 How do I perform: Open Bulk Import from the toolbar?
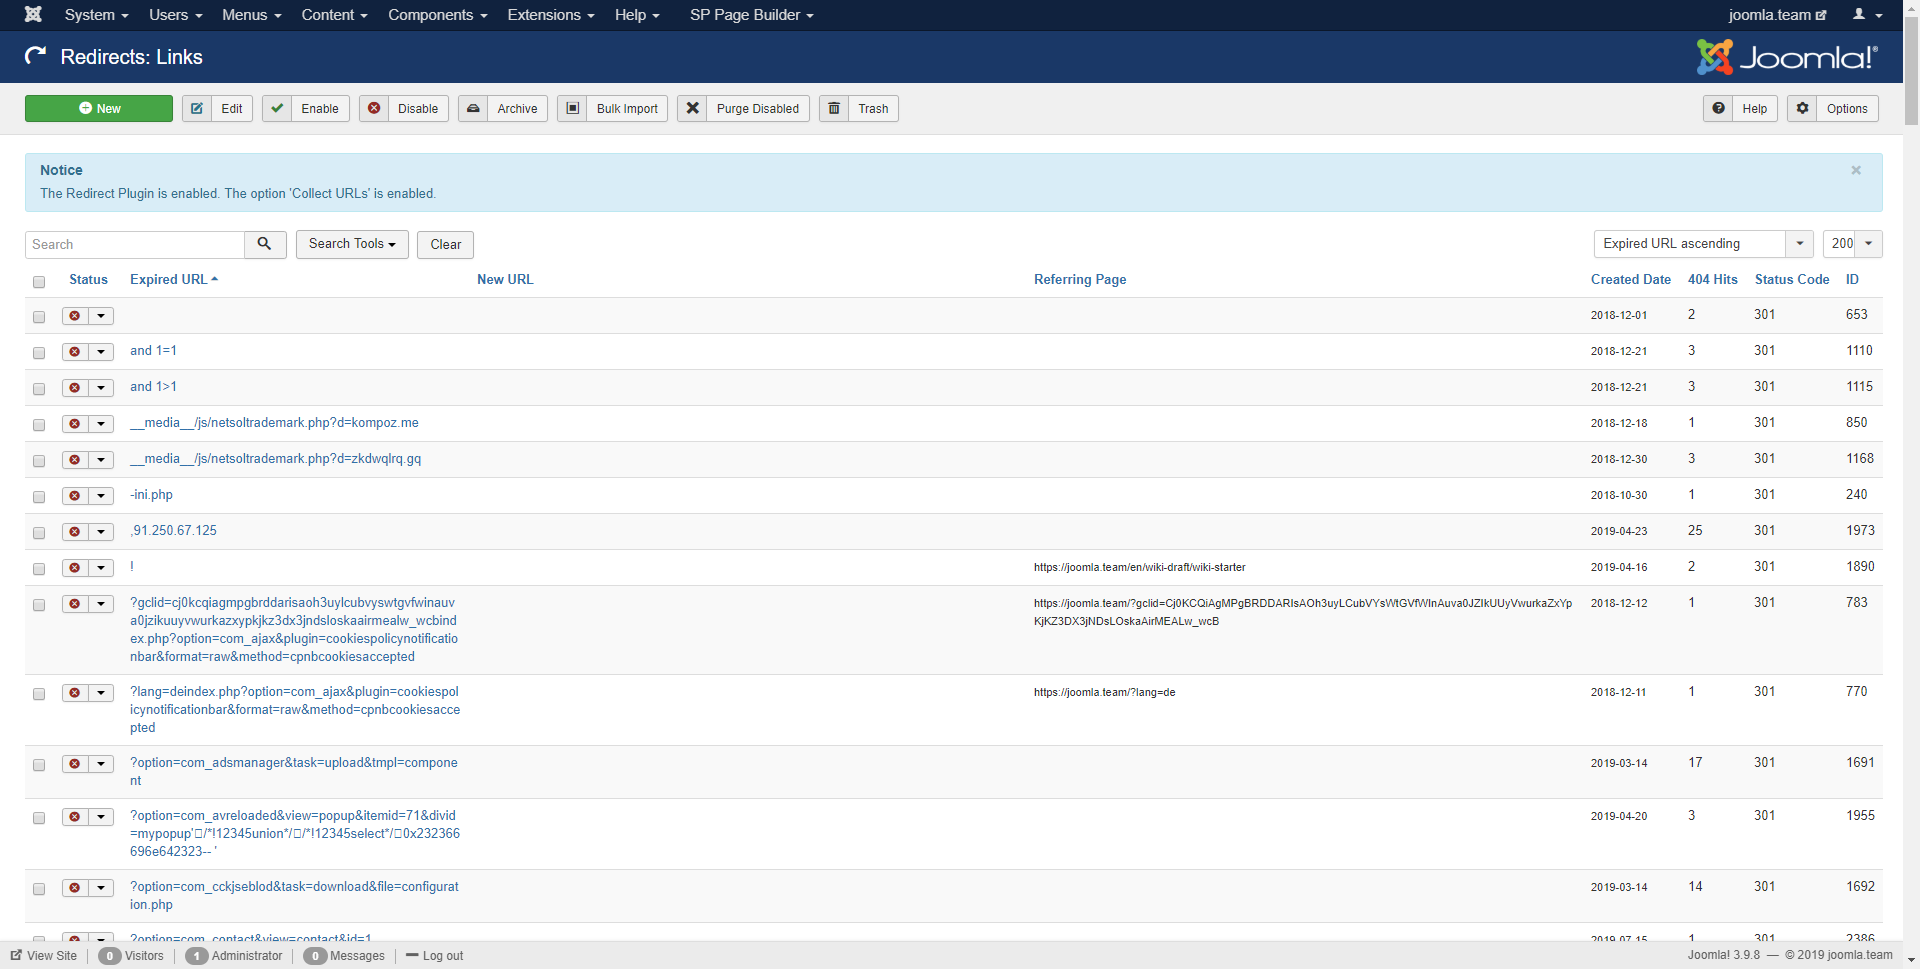[x=613, y=109]
